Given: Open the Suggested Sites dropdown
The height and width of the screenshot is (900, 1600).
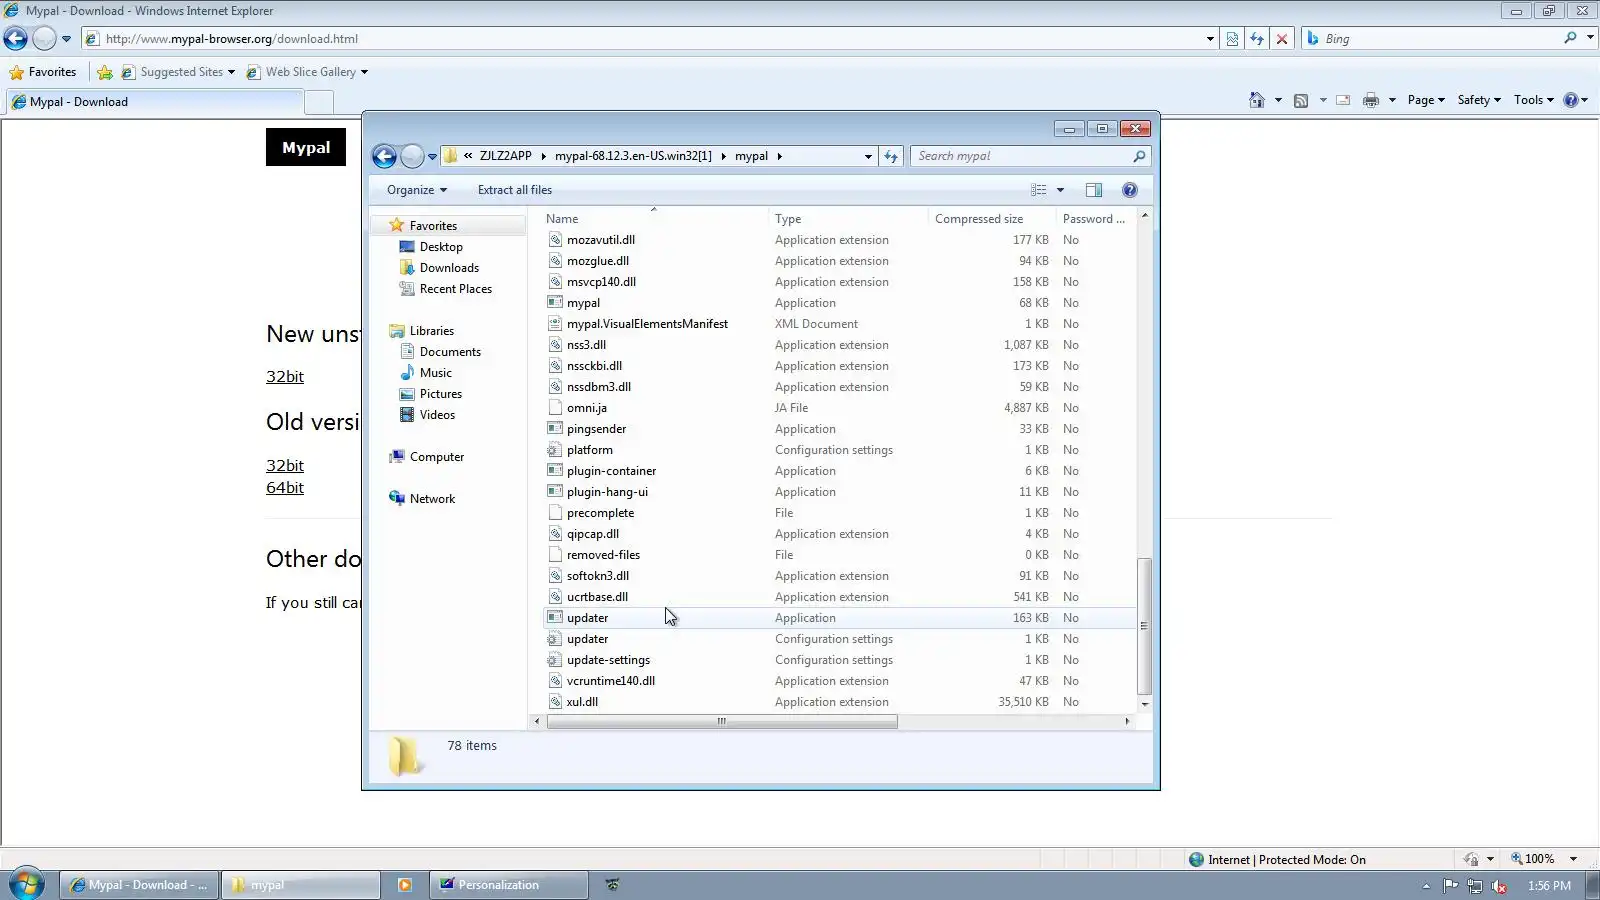Looking at the screenshot, I should tap(231, 72).
